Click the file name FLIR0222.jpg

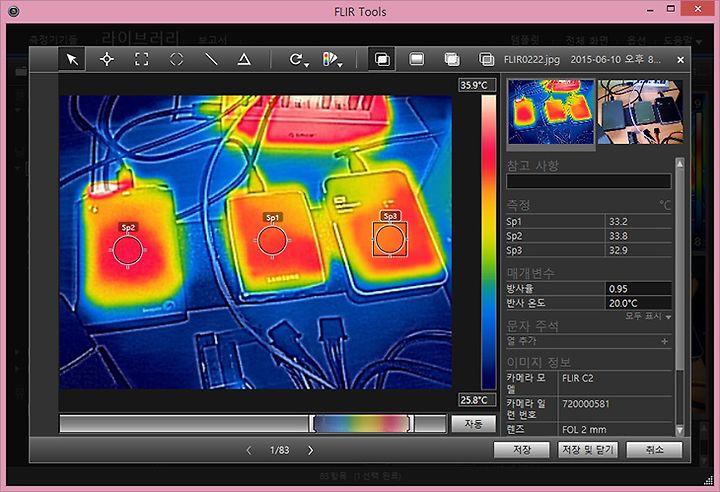click(x=532, y=60)
